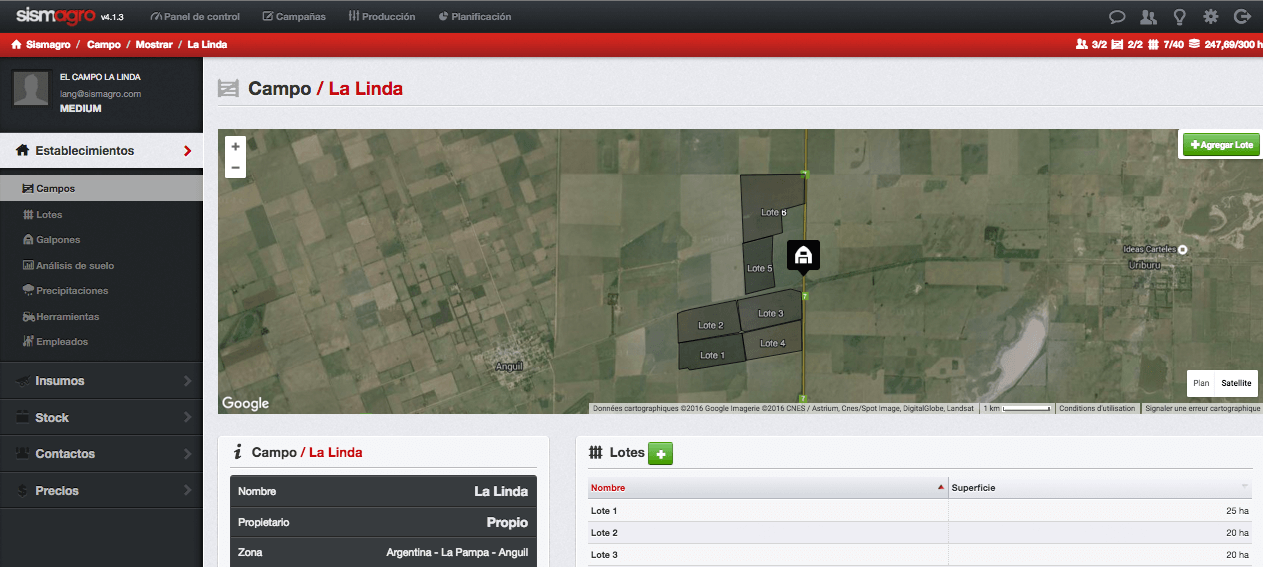Open Planificación menu
1263x567 pixels.
coord(475,17)
